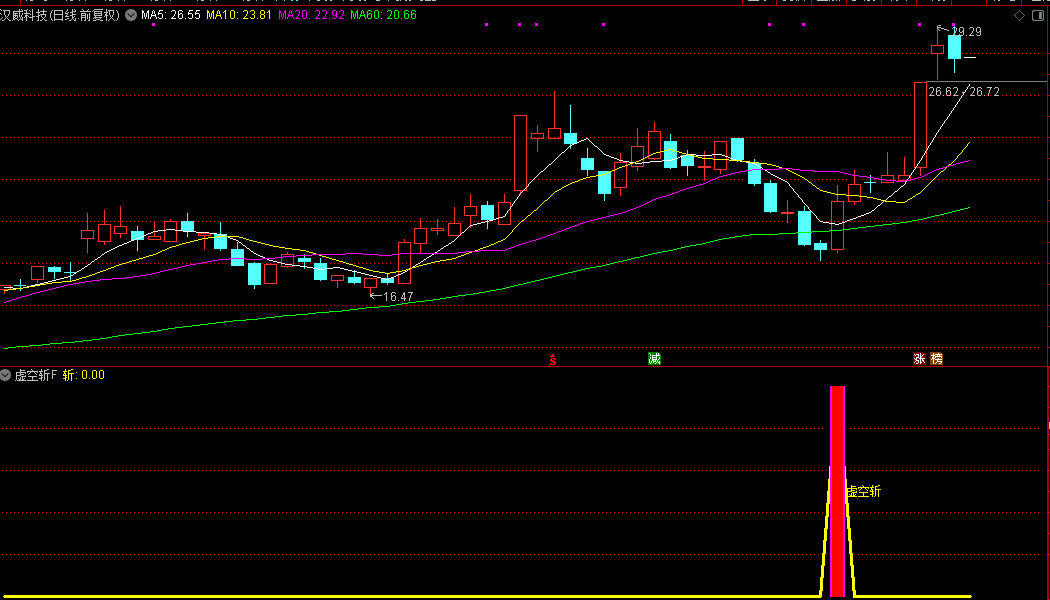Viewport: 1050px width, 600px height.
Task: Click the 29.29 high price label
Action: [x=966, y=31]
